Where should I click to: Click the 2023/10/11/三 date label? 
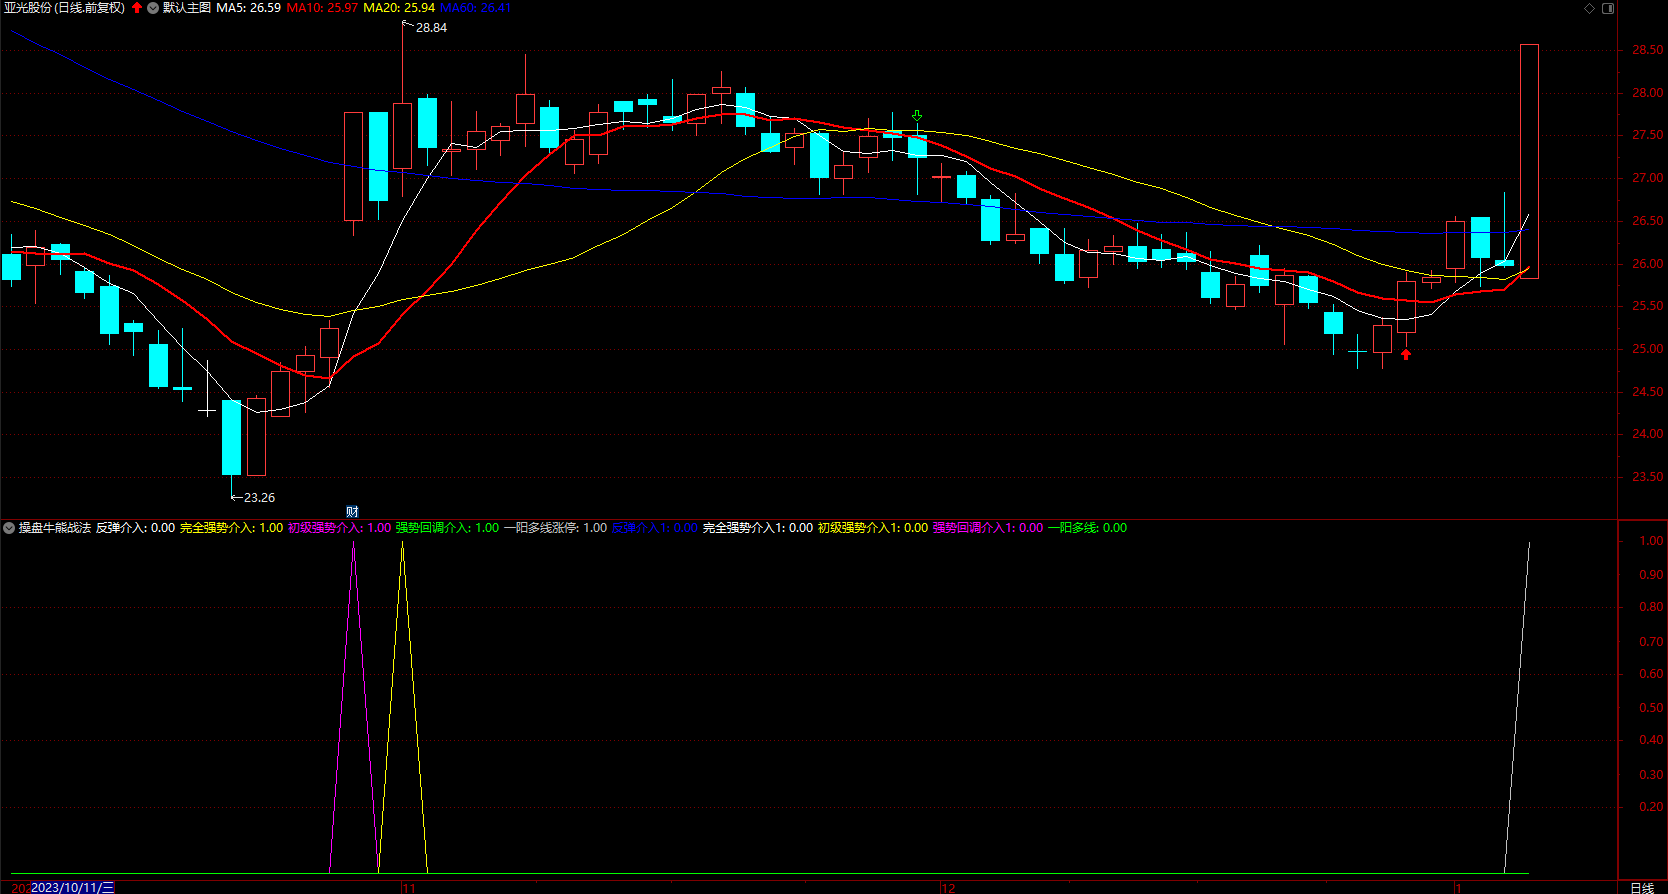(x=73, y=887)
